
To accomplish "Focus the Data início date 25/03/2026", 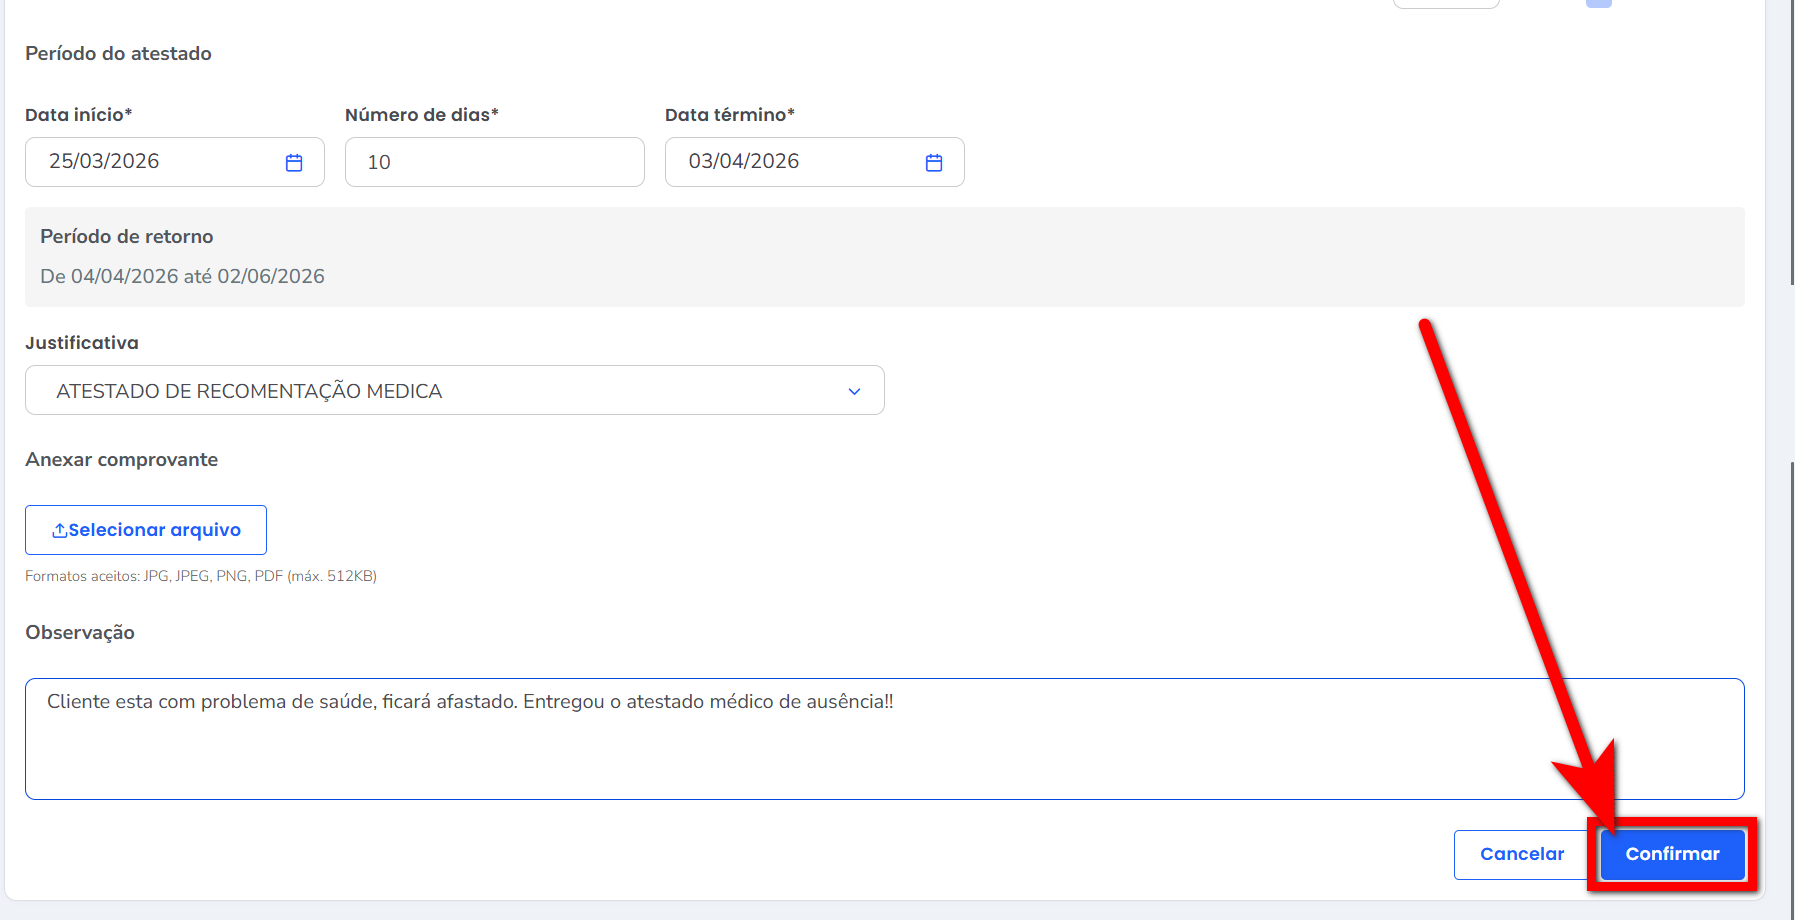I will [x=105, y=162].
